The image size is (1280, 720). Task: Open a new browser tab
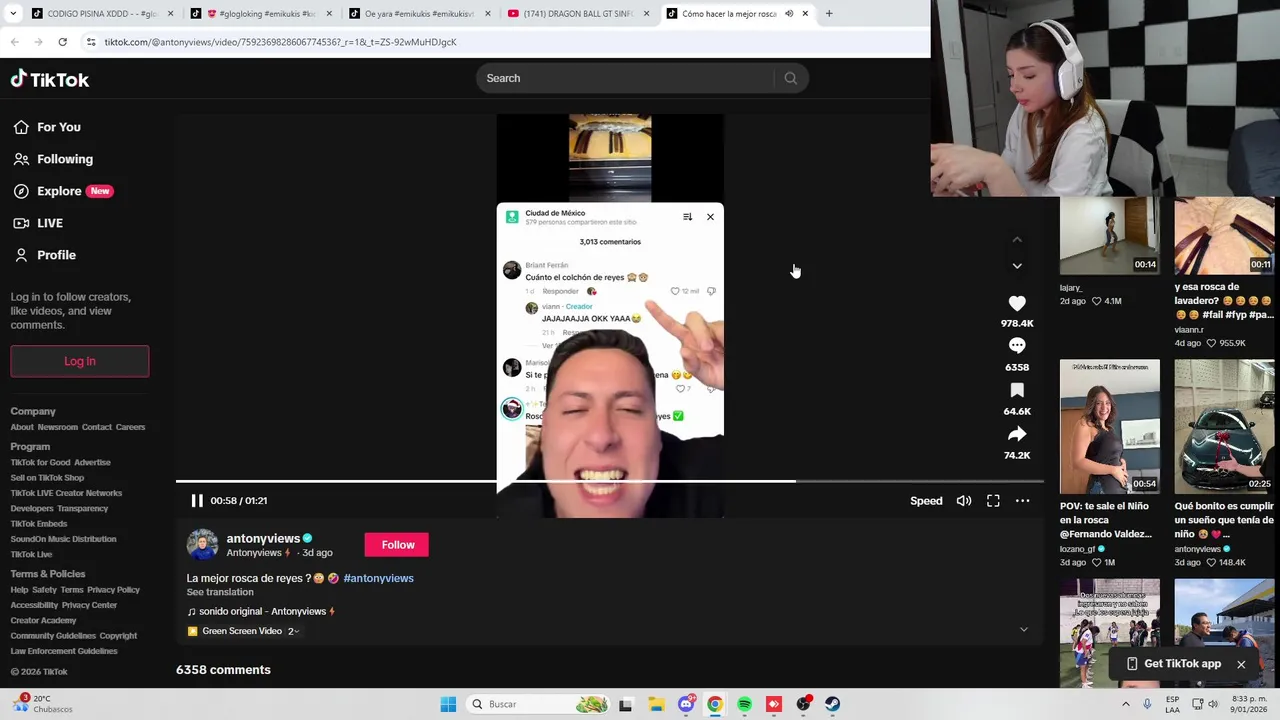coord(829,14)
